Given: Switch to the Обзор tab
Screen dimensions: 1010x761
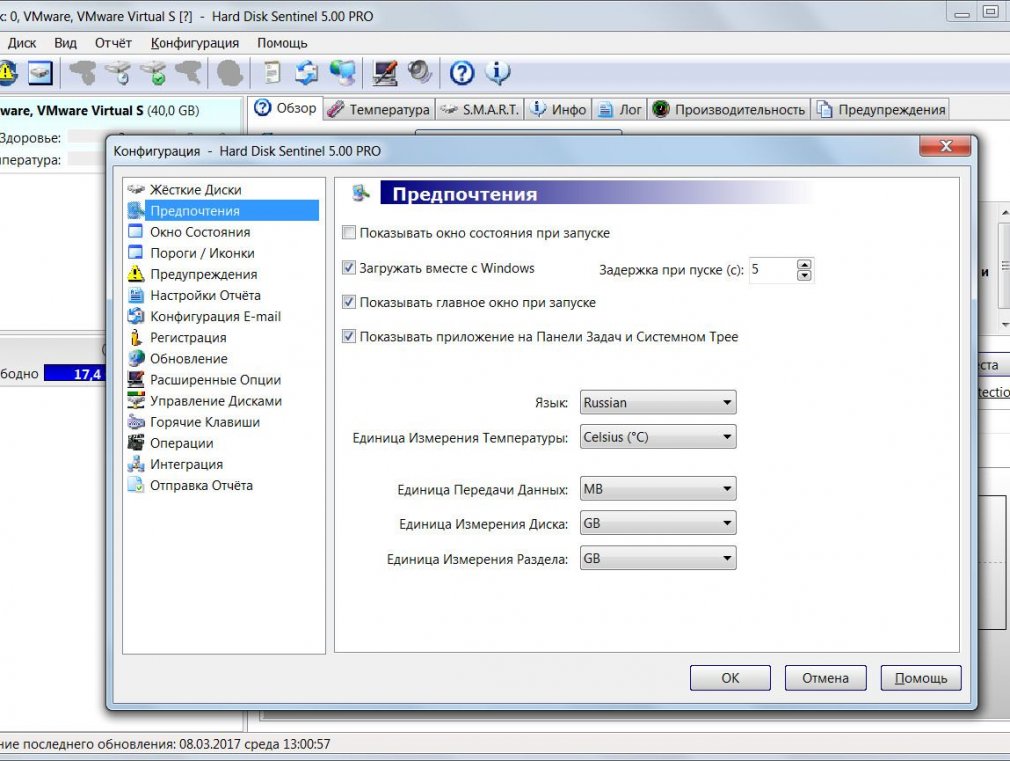Looking at the screenshot, I should [x=285, y=108].
